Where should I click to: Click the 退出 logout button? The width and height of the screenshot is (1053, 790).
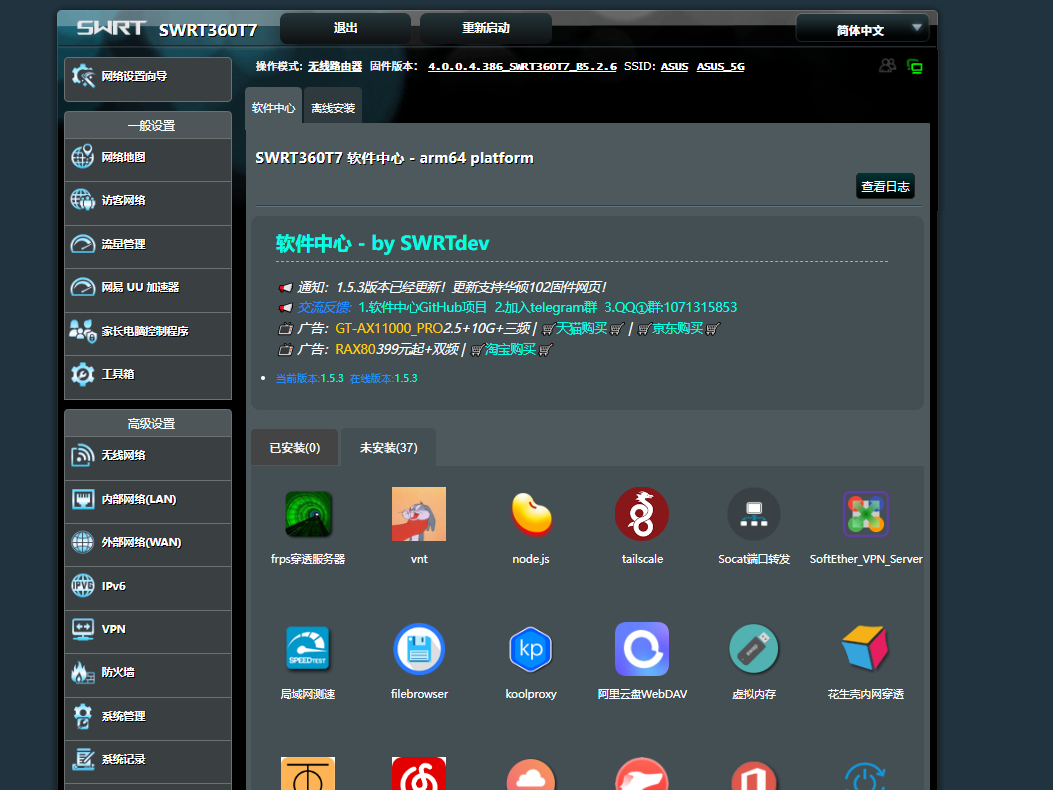pyautogui.click(x=345, y=29)
